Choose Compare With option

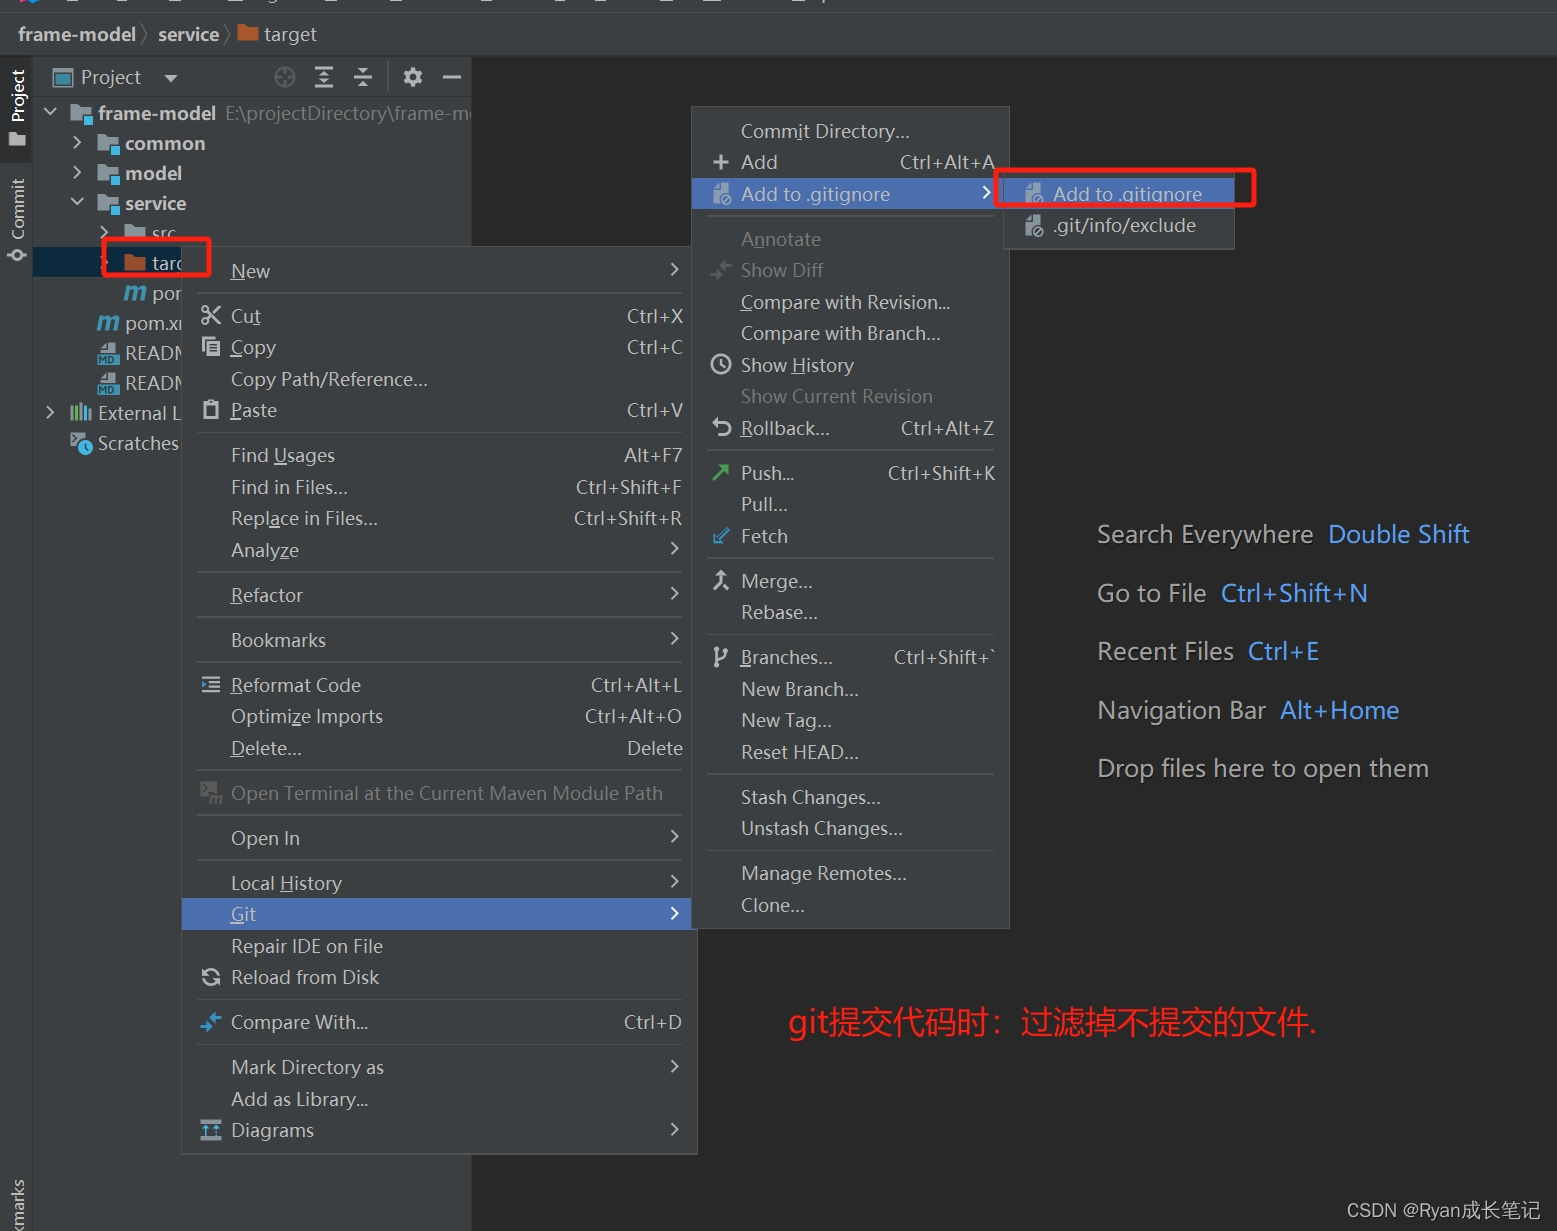tap(439, 1022)
